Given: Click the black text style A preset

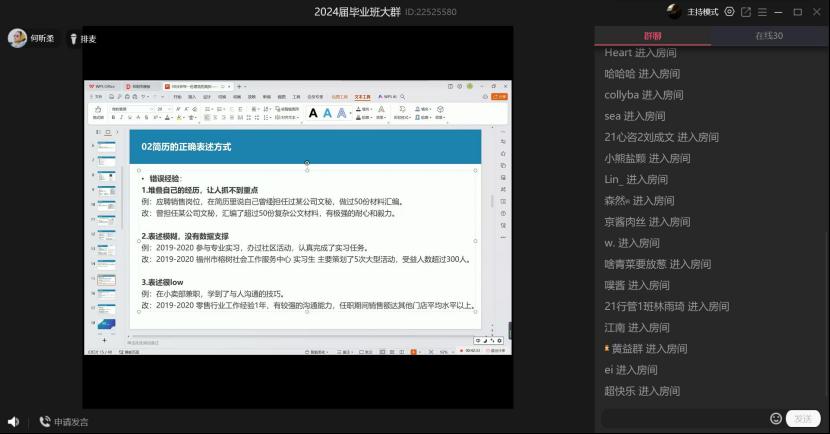Looking at the screenshot, I should click(x=313, y=113).
